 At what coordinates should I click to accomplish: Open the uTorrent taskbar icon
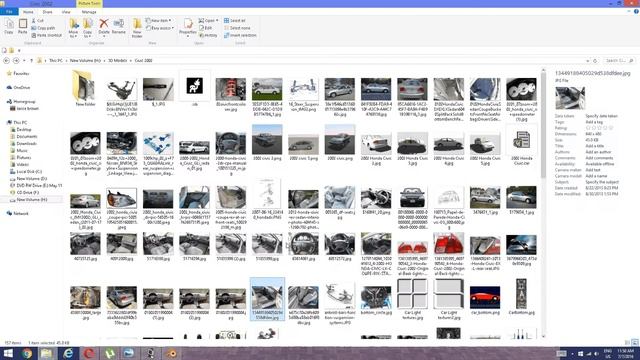[109, 353]
